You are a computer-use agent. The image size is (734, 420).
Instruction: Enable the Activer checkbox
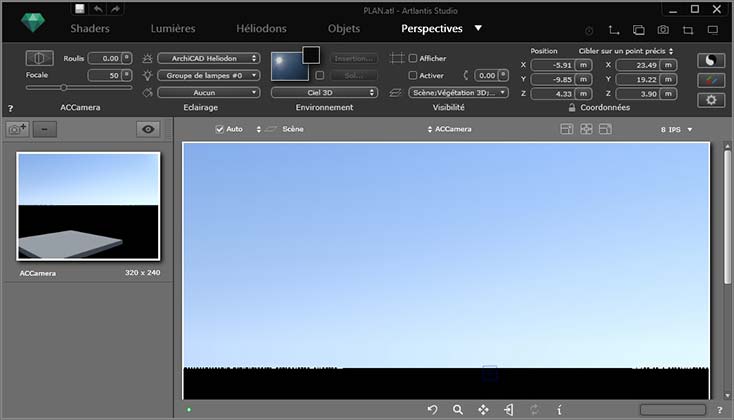(412, 75)
